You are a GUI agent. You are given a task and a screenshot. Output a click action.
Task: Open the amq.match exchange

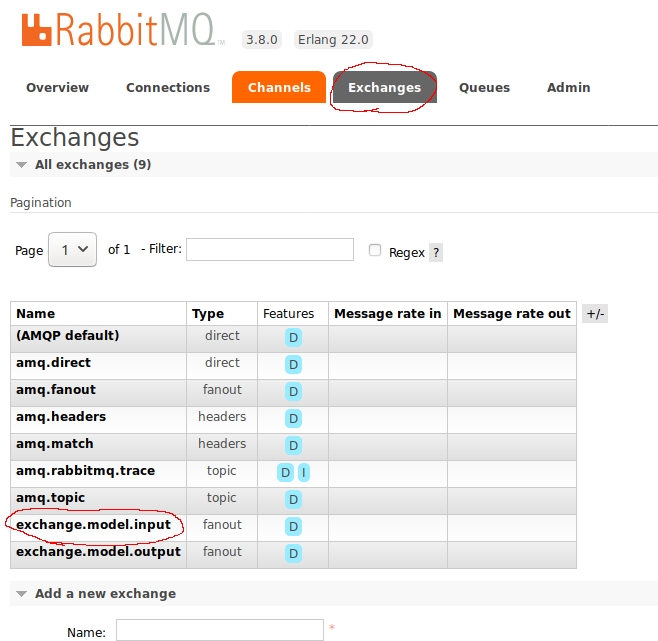point(55,444)
